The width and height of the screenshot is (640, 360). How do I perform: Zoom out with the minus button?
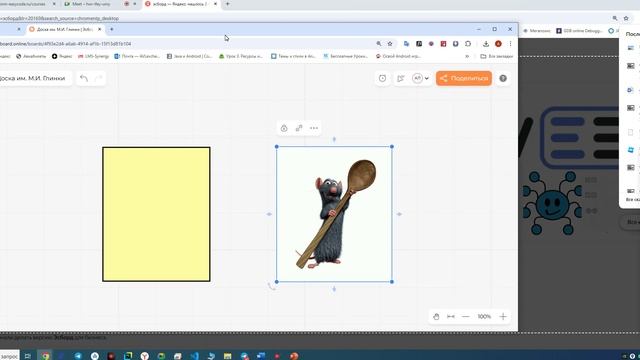click(466, 317)
